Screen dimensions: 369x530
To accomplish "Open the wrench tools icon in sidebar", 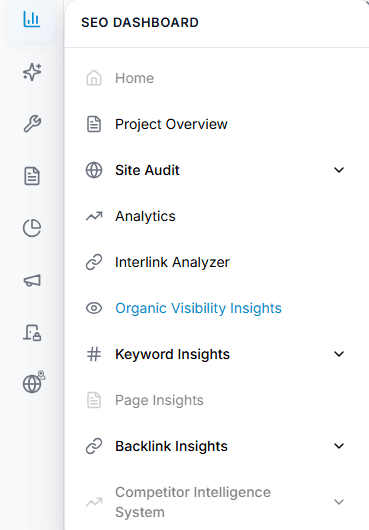I will (x=32, y=124).
